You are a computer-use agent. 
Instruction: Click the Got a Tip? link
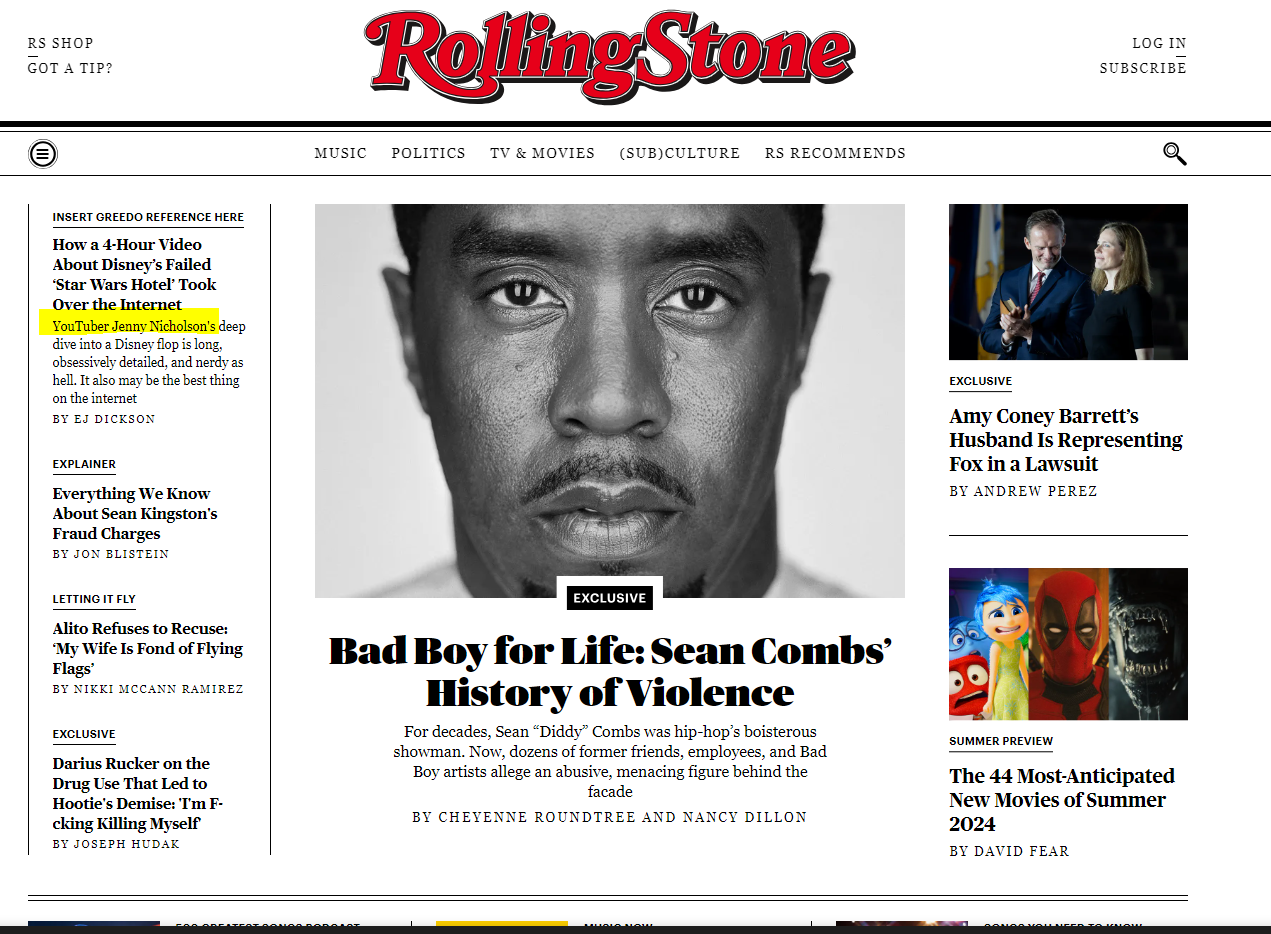(x=71, y=68)
